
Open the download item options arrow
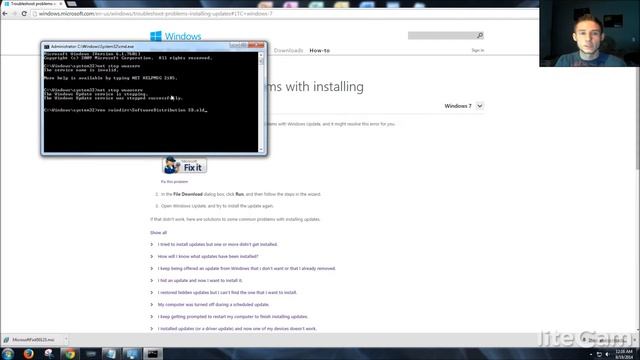point(66,340)
